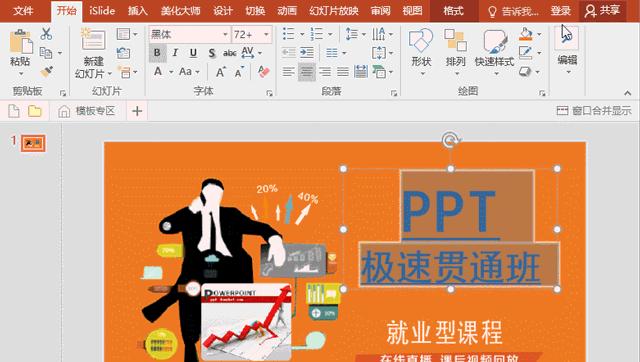The height and width of the screenshot is (362, 640).
Task: Click open folder icon below ribbon
Action: pos(35,111)
